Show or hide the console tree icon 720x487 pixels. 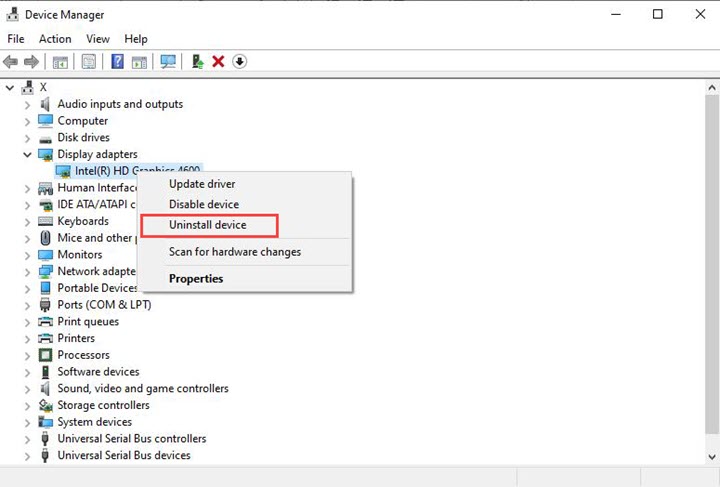(60, 62)
